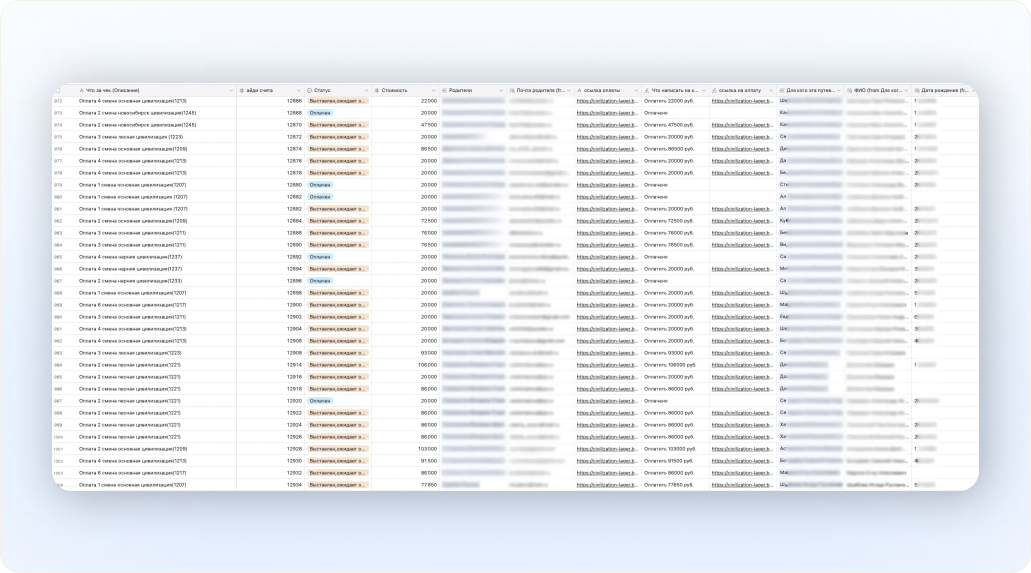
Task: Click row number 976
Action: (59, 149)
